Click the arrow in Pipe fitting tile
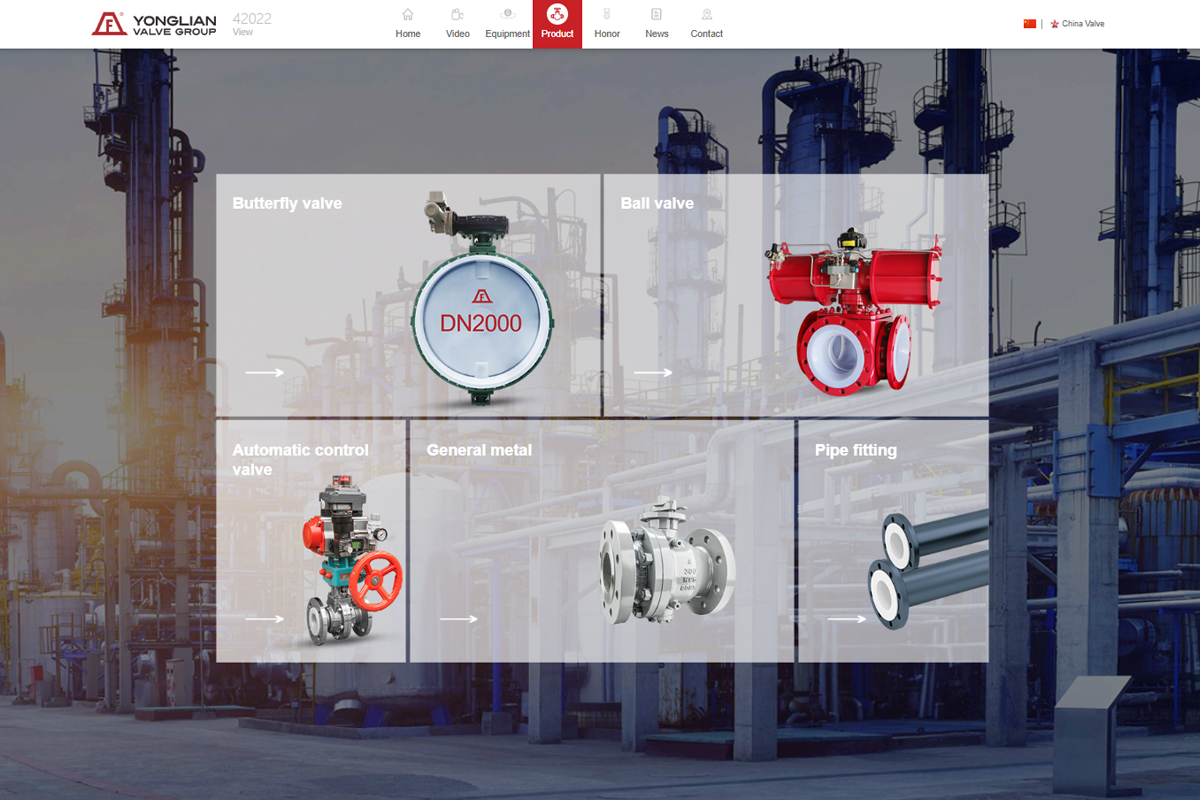The width and height of the screenshot is (1200, 800). tap(846, 619)
